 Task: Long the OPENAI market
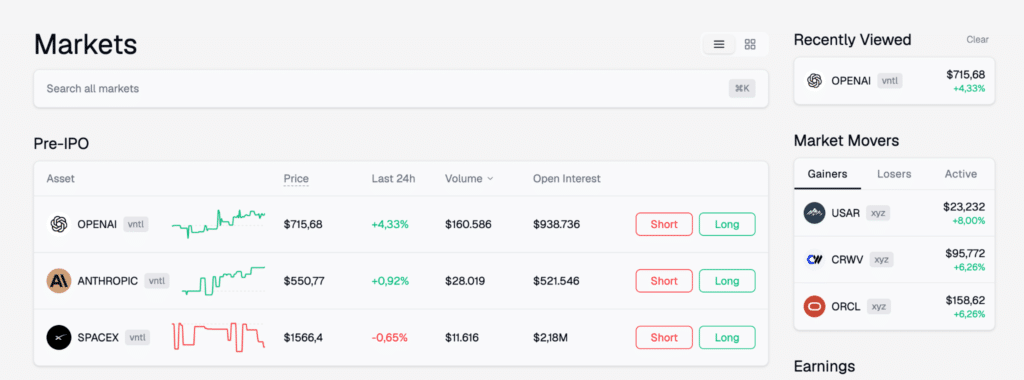pos(727,224)
